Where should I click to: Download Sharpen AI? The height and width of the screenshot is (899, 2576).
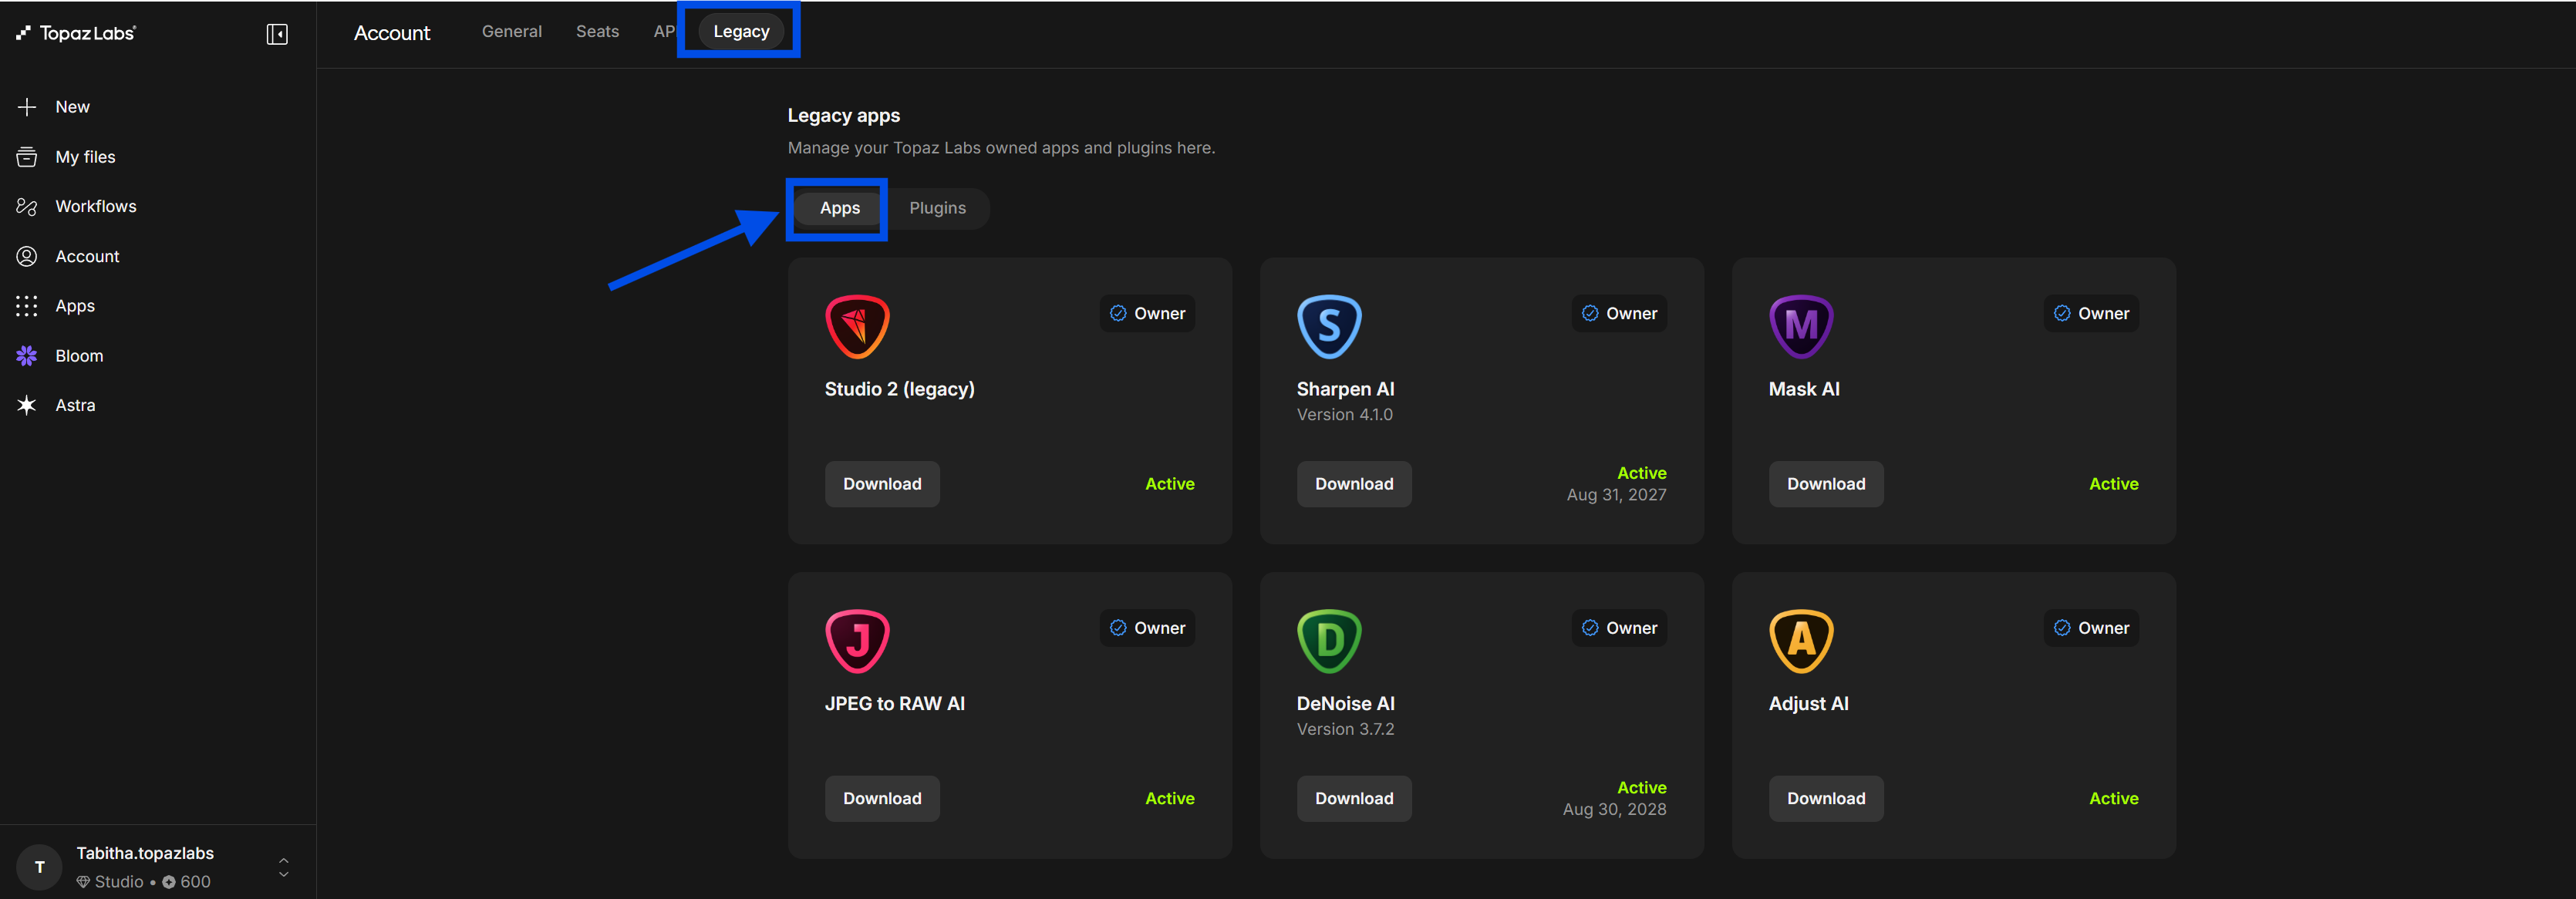(x=1354, y=484)
